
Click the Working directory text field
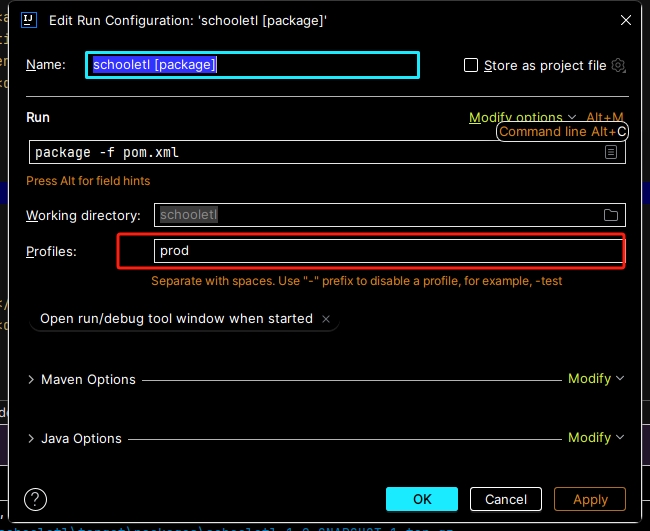(x=375, y=215)
